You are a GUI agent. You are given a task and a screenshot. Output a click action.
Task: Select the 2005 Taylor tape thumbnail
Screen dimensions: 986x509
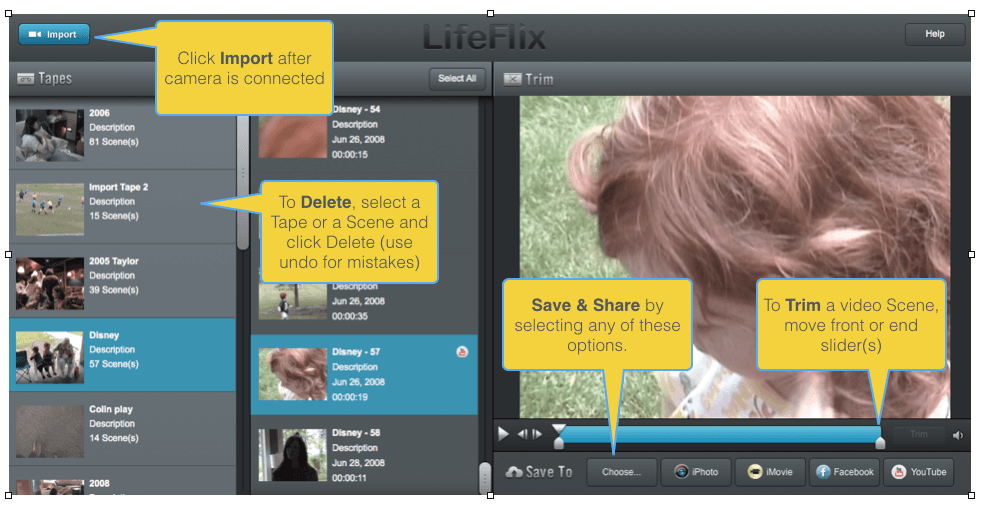click(x=50, y=283)
